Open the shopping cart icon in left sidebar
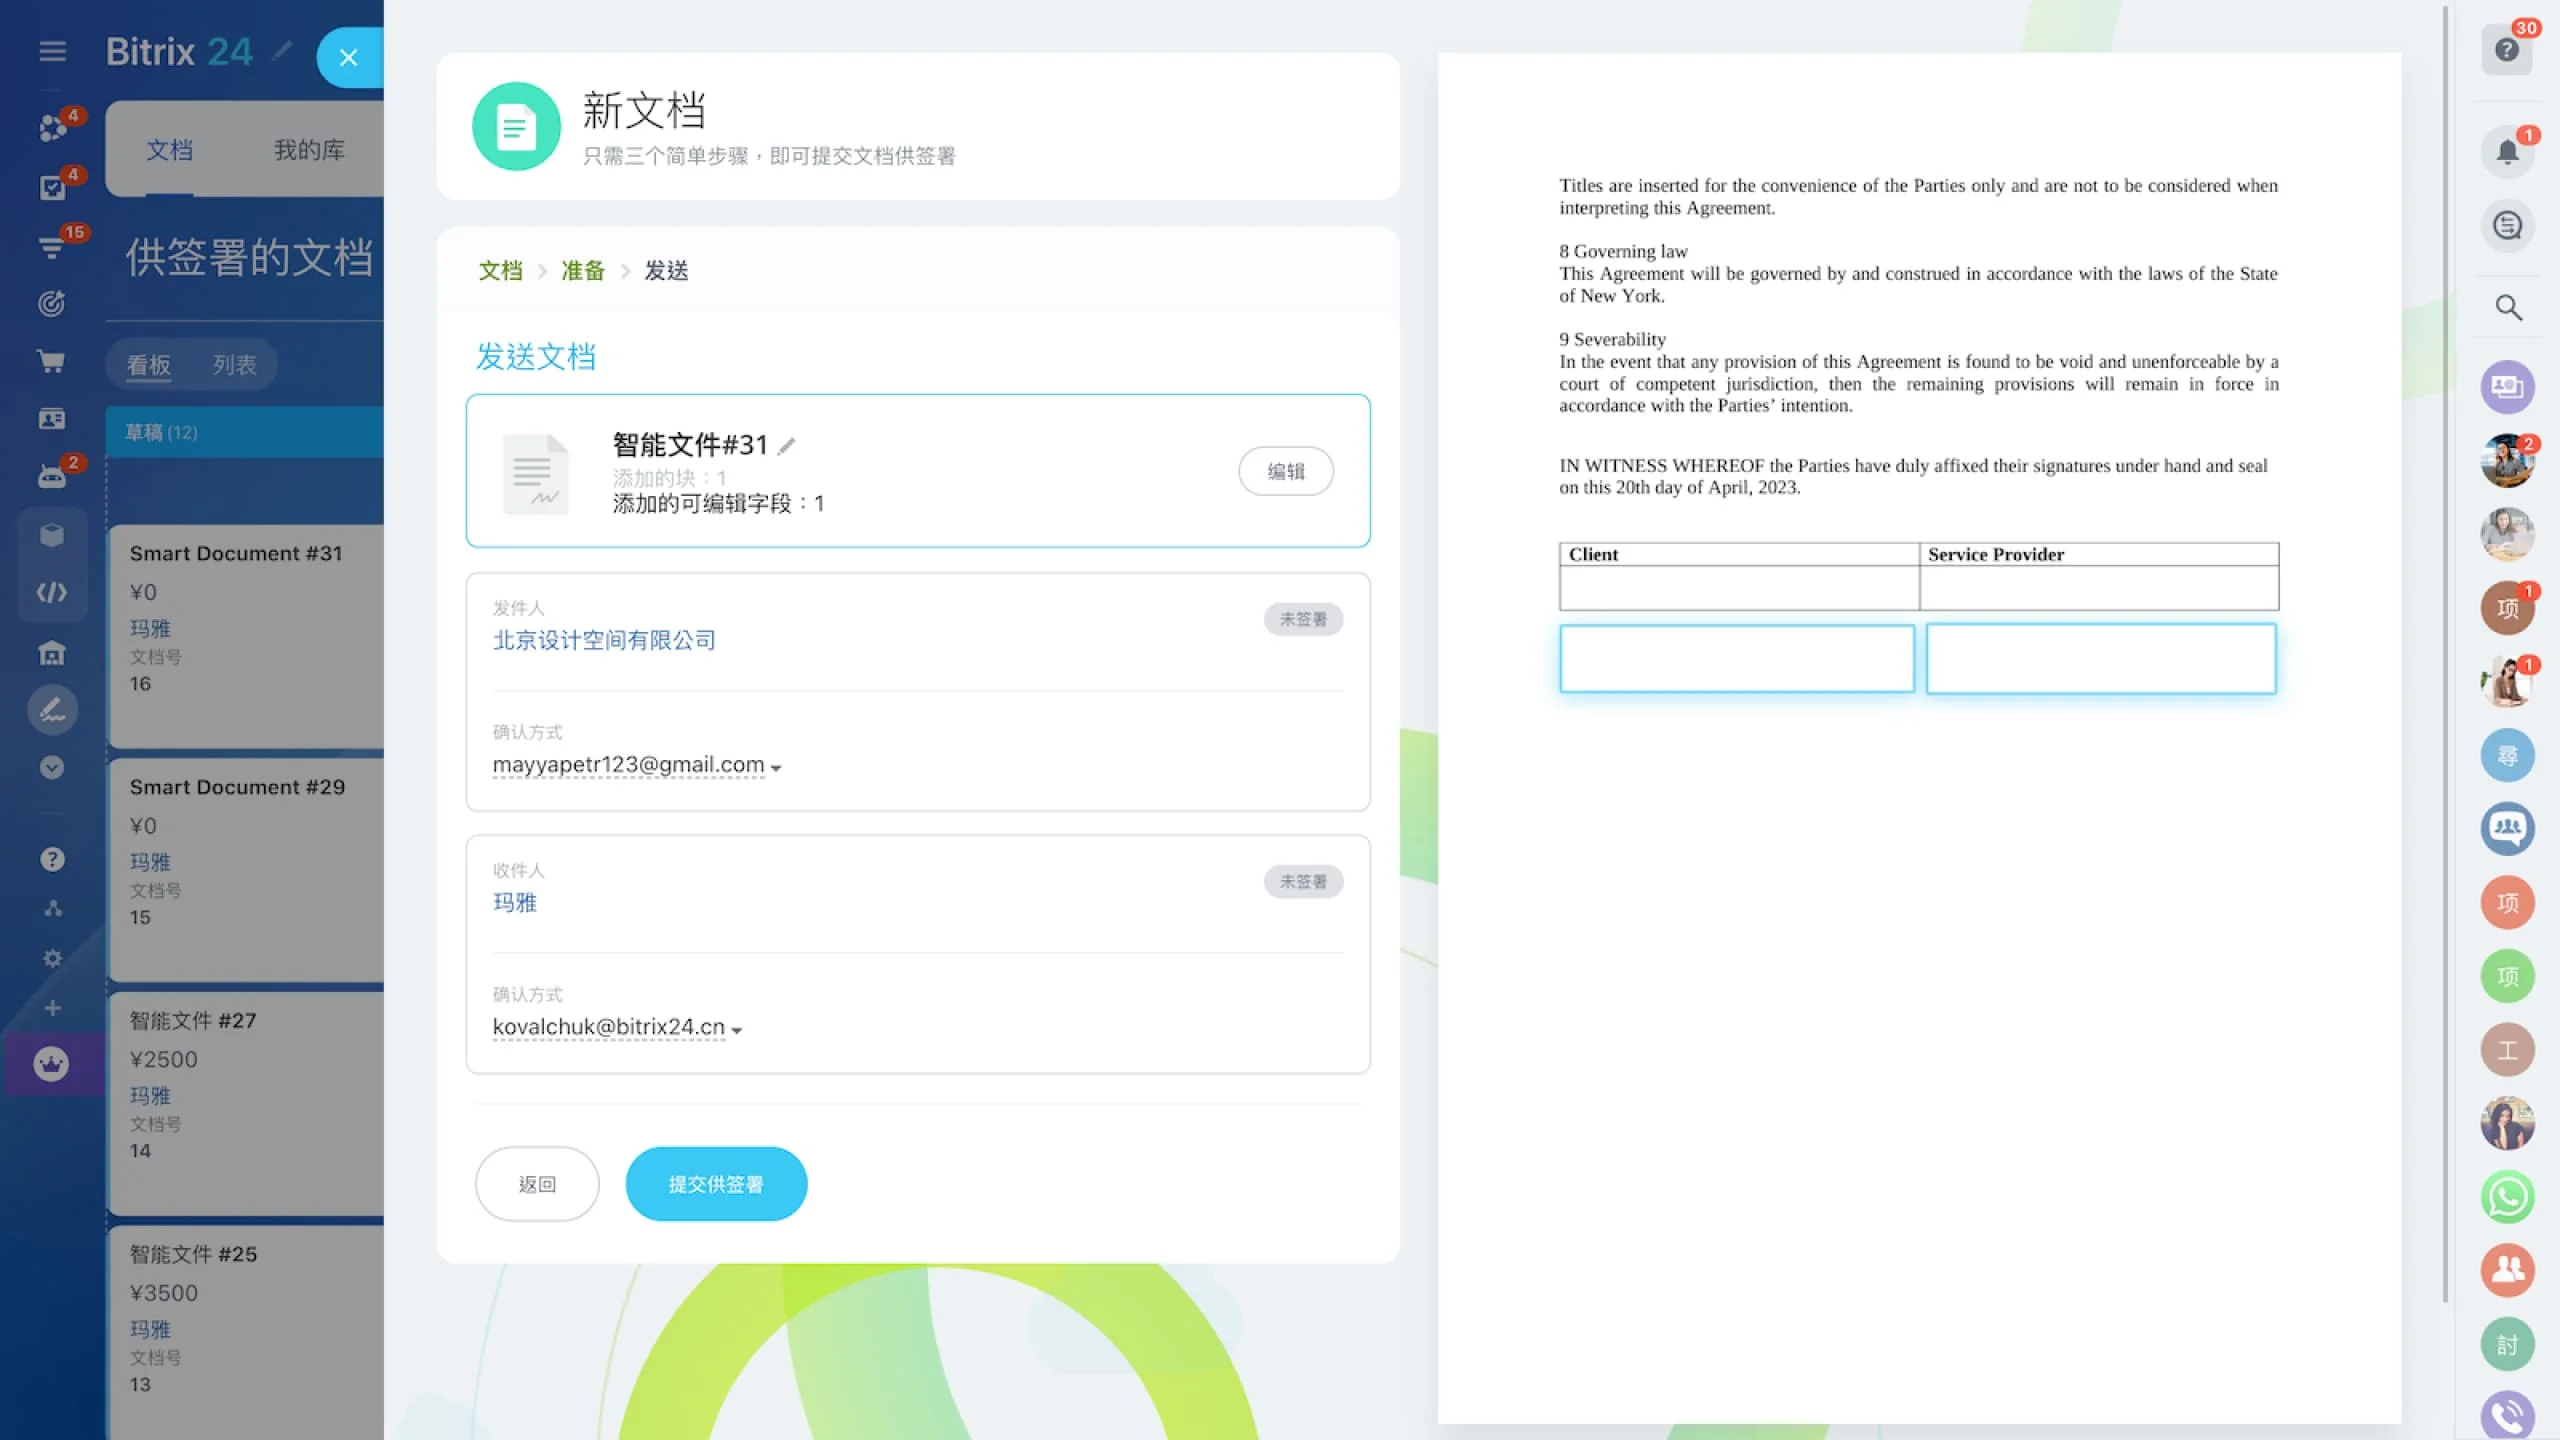This screenshot has height=1440, width=2560. tap(52, 361)
